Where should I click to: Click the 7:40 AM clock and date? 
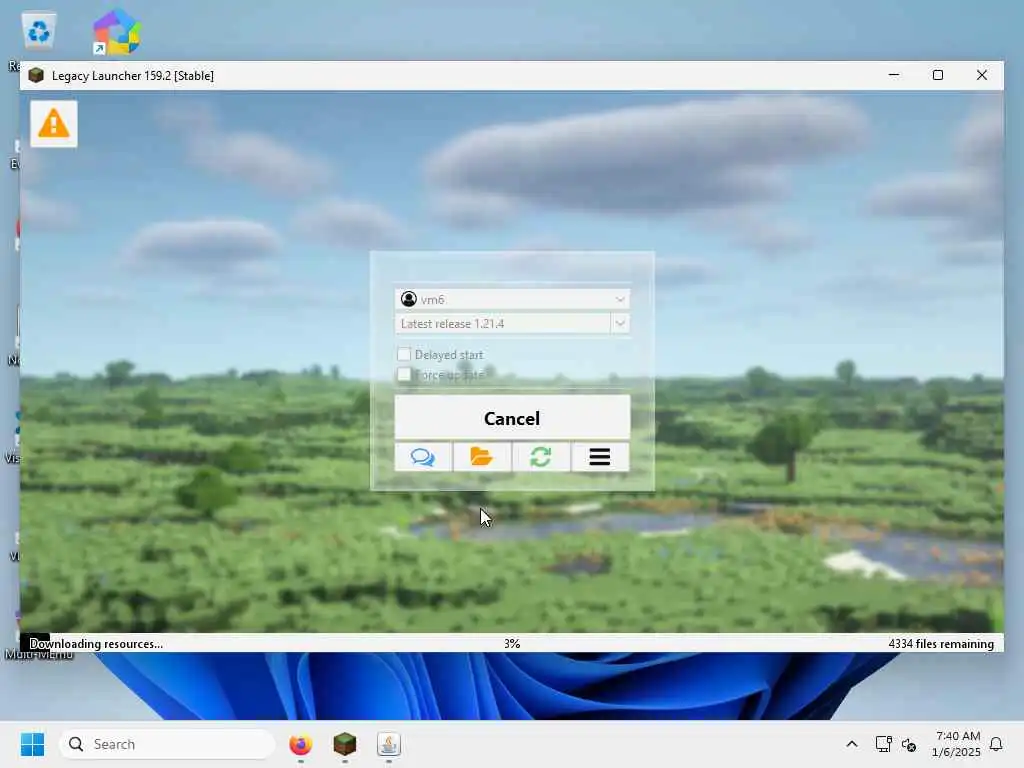tap(957, 744)
